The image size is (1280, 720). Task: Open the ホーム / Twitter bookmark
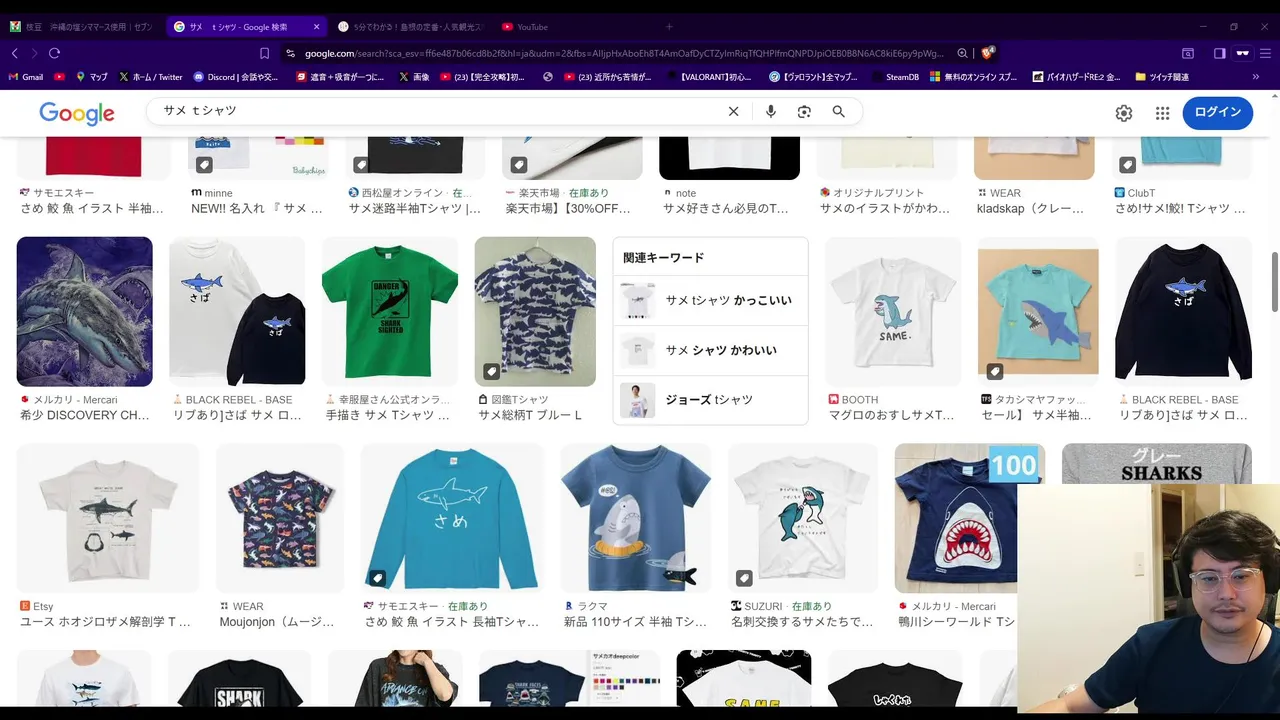(151, 76)
